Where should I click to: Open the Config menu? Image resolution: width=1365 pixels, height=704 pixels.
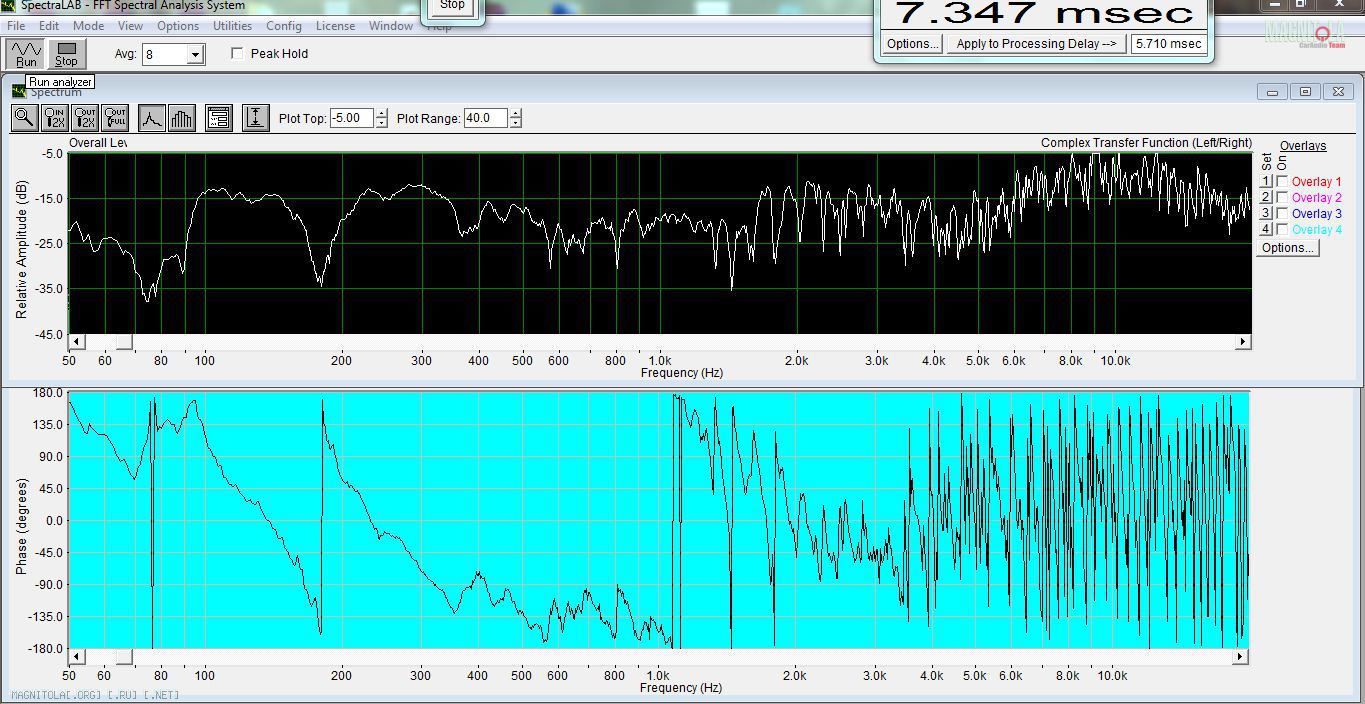pos(284,26)
